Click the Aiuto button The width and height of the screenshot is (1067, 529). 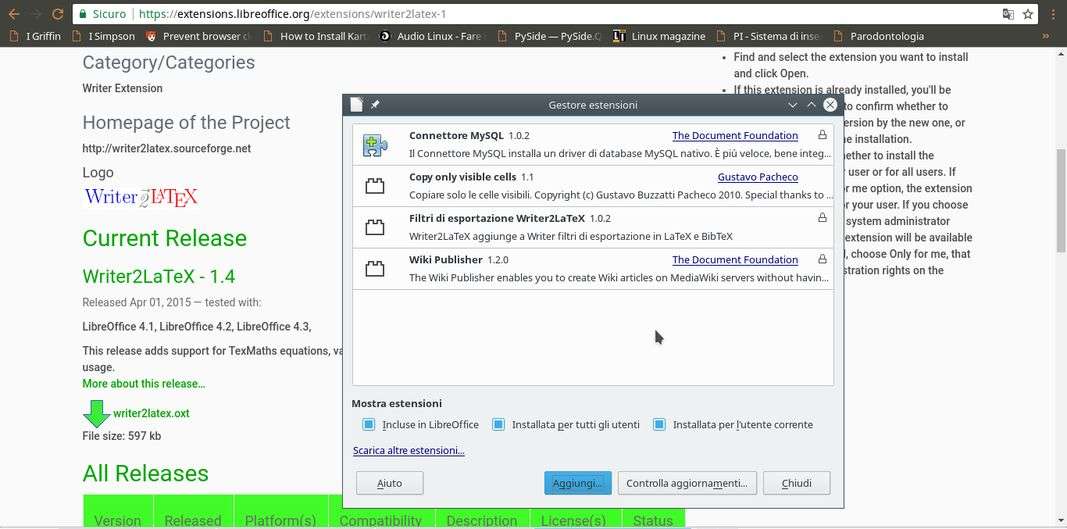click(389, 483)
